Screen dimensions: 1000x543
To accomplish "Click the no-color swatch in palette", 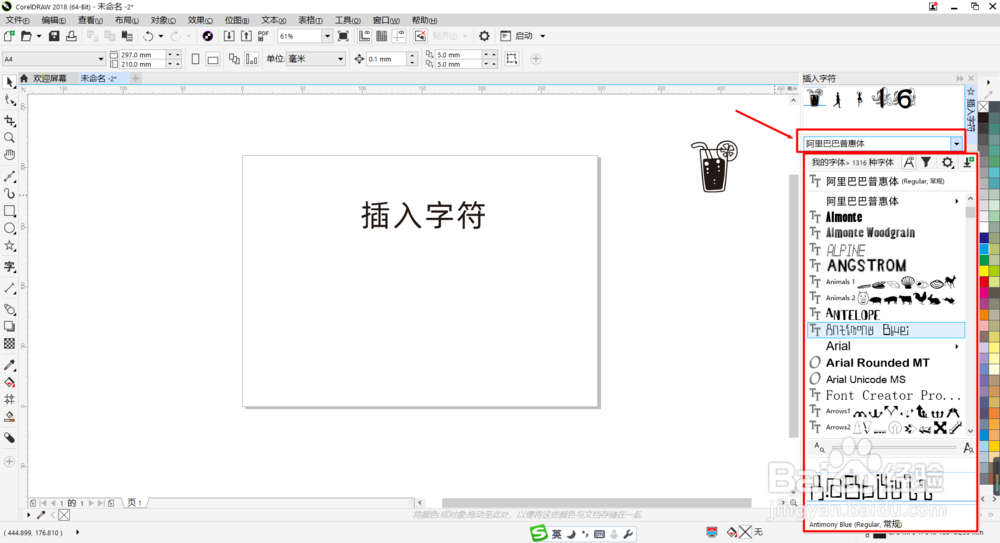I will (983, 107).
